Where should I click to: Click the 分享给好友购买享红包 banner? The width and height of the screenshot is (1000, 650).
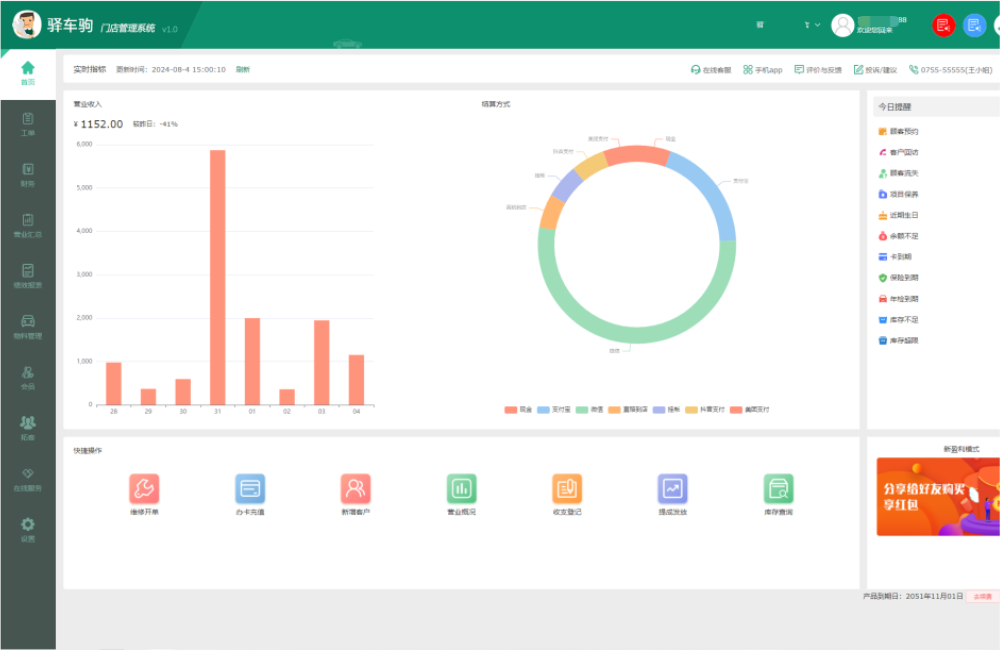938,497
